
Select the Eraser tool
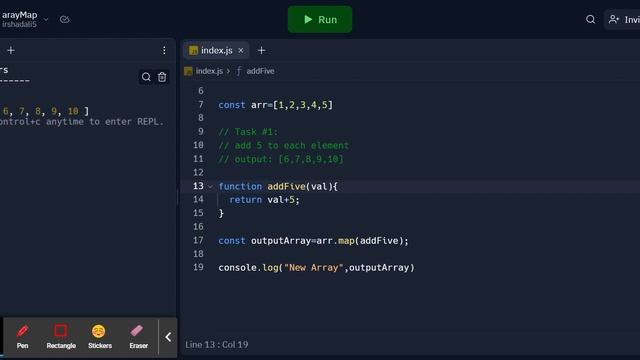138,337
